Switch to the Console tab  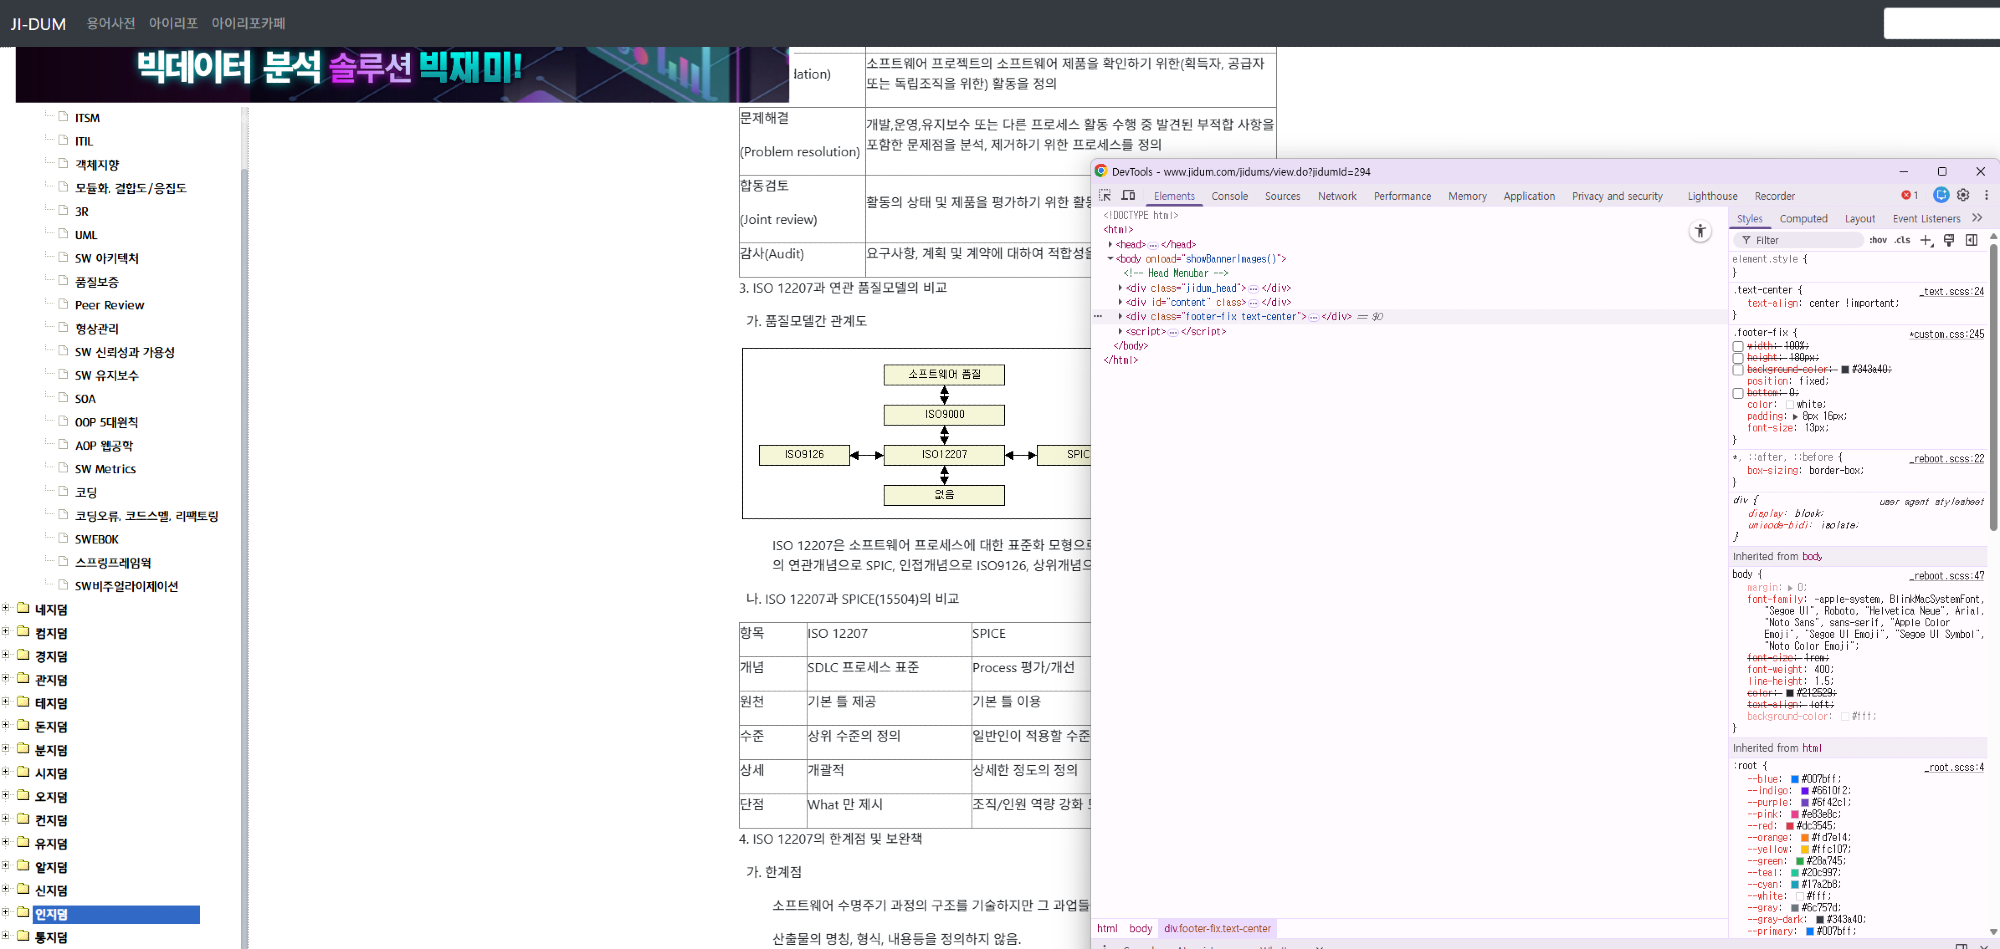click(x=1229, y=197)
